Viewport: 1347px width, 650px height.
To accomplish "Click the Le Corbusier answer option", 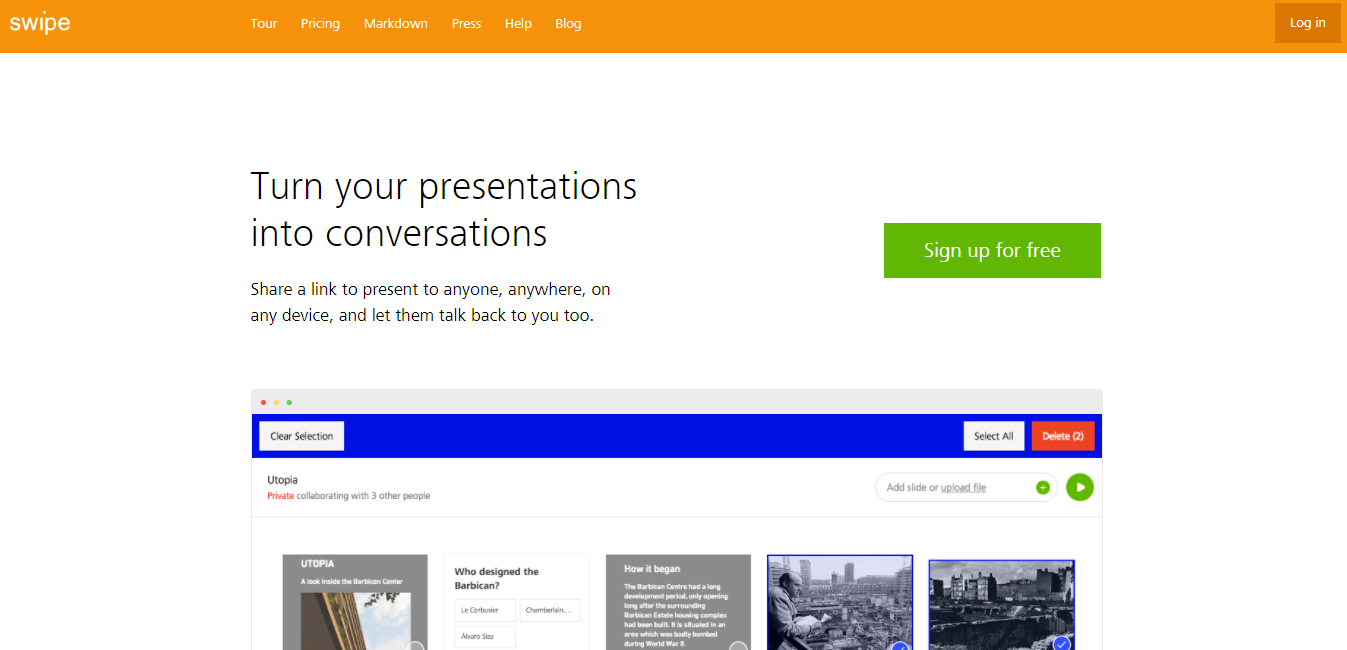I will point(485,610).
